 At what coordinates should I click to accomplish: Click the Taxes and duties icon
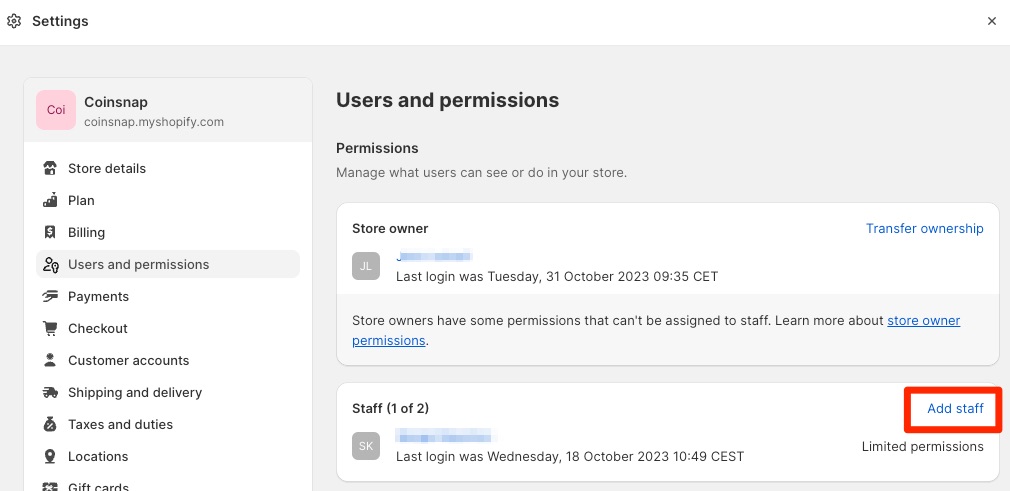click(50, 424)
